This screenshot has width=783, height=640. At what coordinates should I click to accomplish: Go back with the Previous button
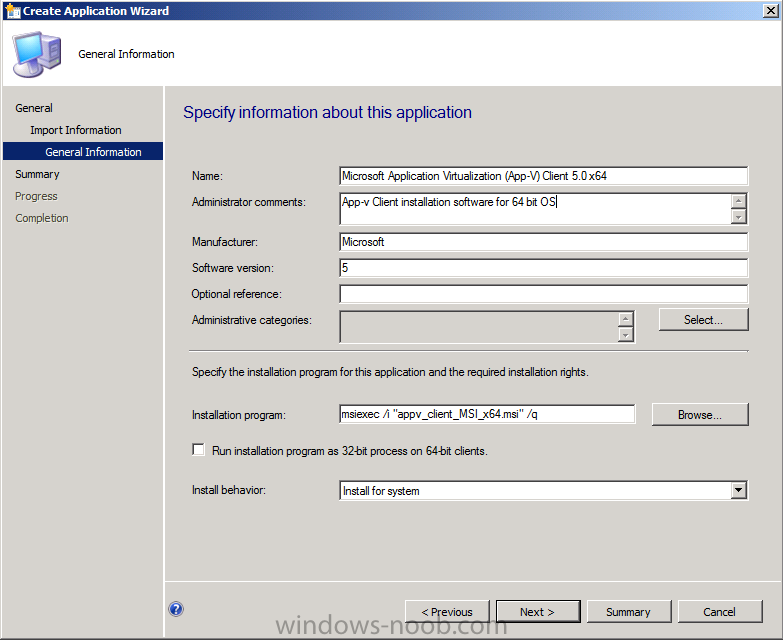tap(447, 612)
